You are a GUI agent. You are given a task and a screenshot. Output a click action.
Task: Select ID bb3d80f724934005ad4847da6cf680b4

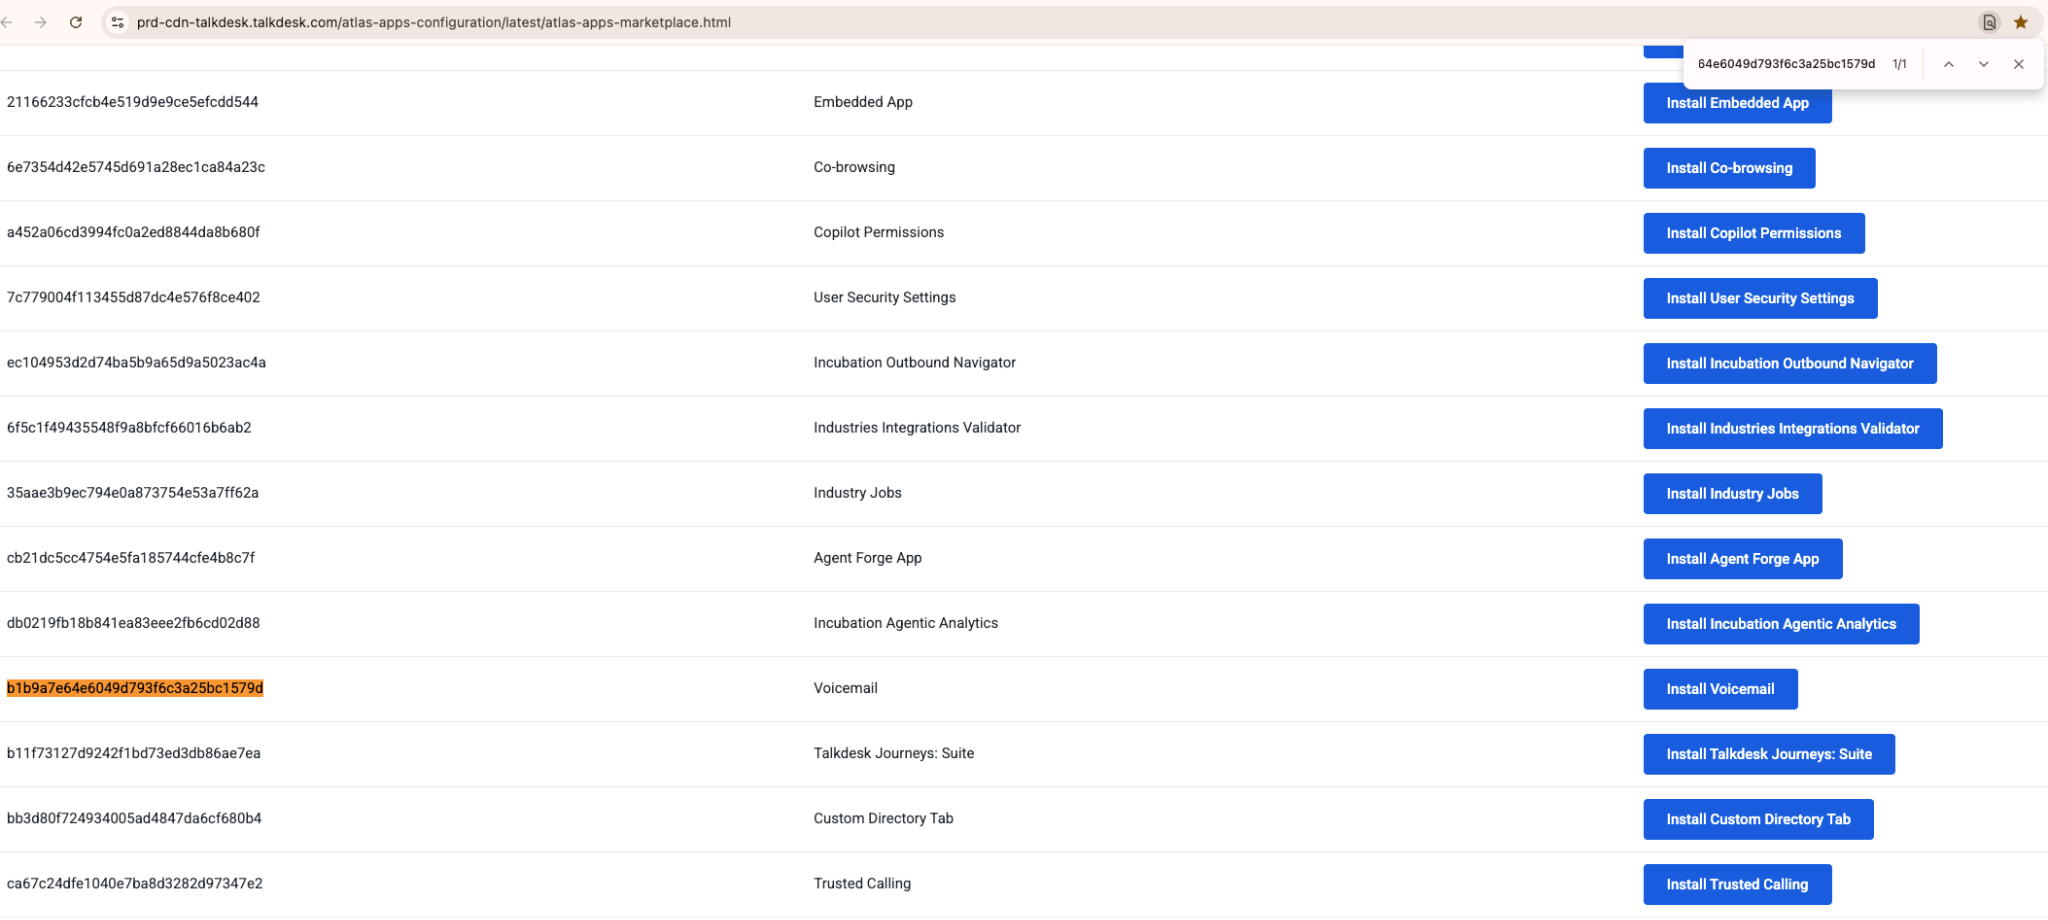pyautogui.click(x=134, y=818)
